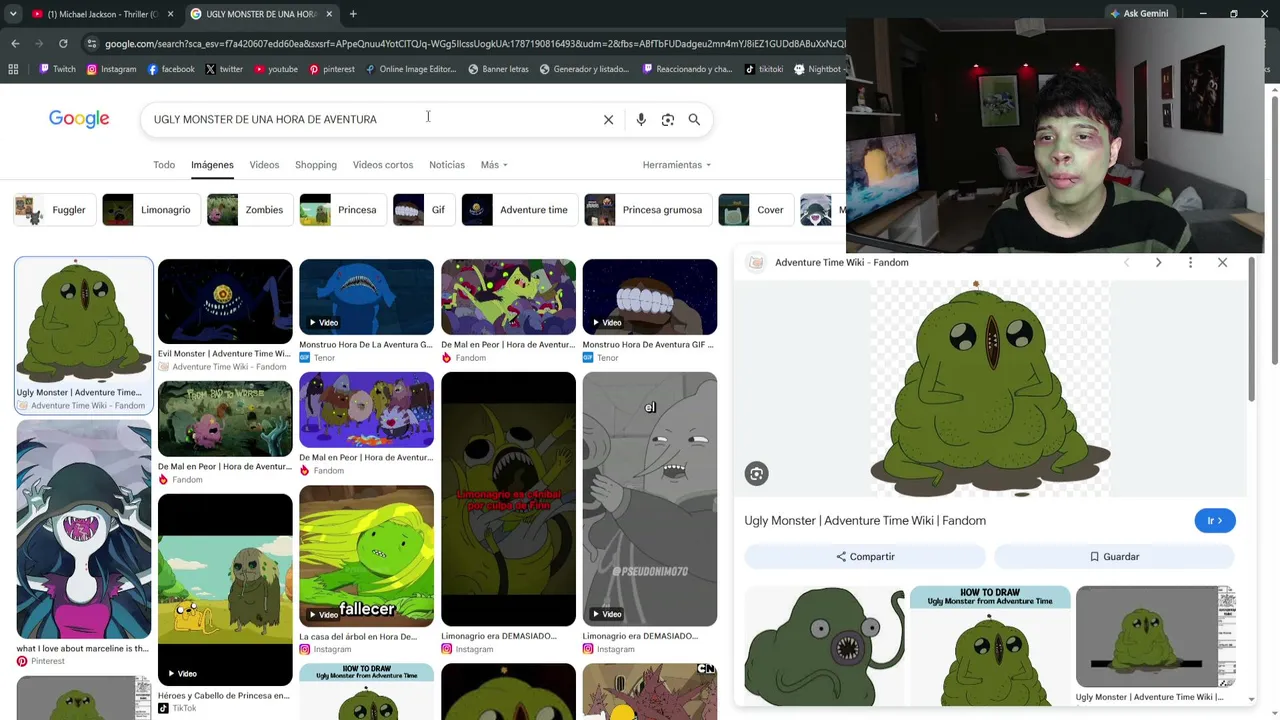Switch to the Michael Jackson Thriller tab
The height and width of the screenshot is (720, 1280).
[102, 14]
